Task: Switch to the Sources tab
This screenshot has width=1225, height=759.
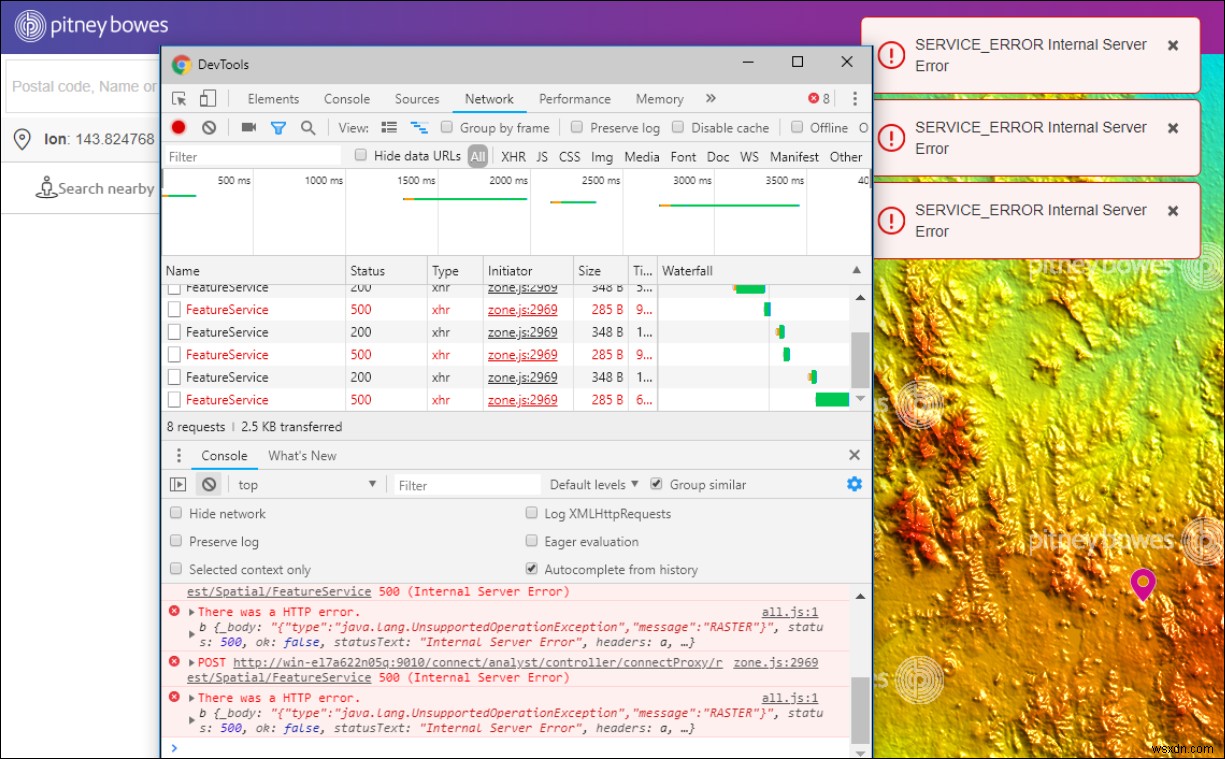Action: 416,98
